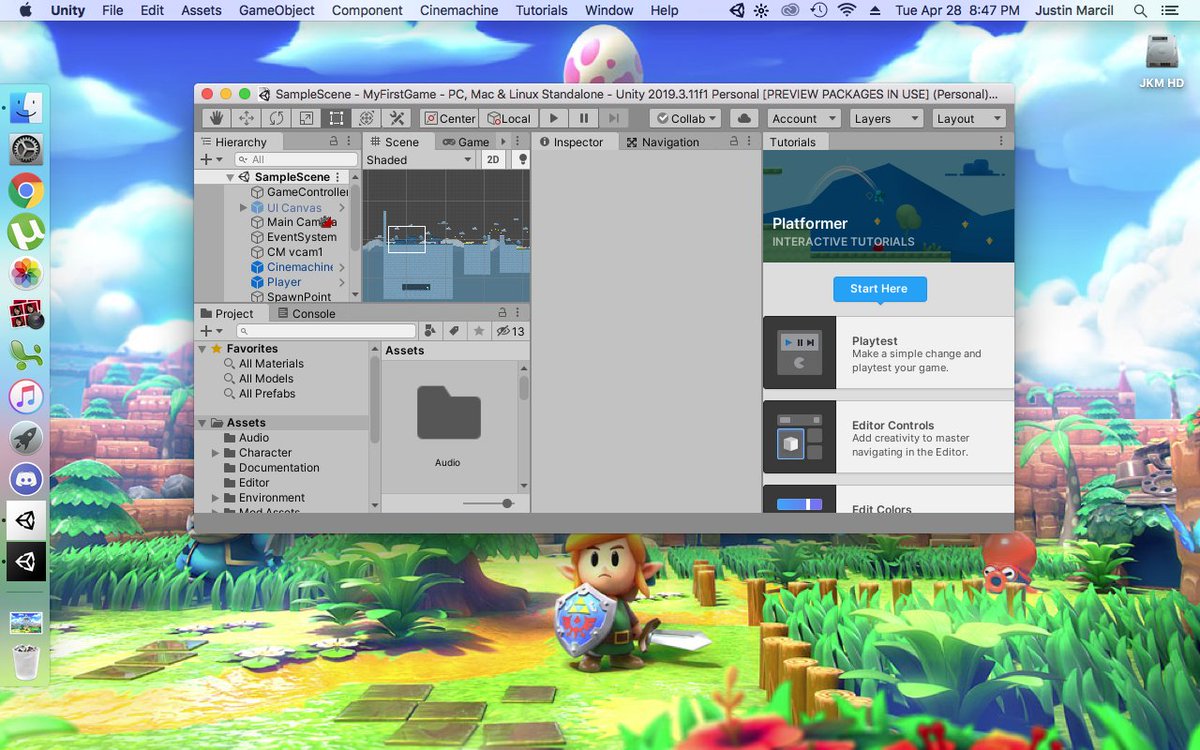Screen dimensions: 1200x750
Task: Select the Transform tool
Action: pos(366,118)
